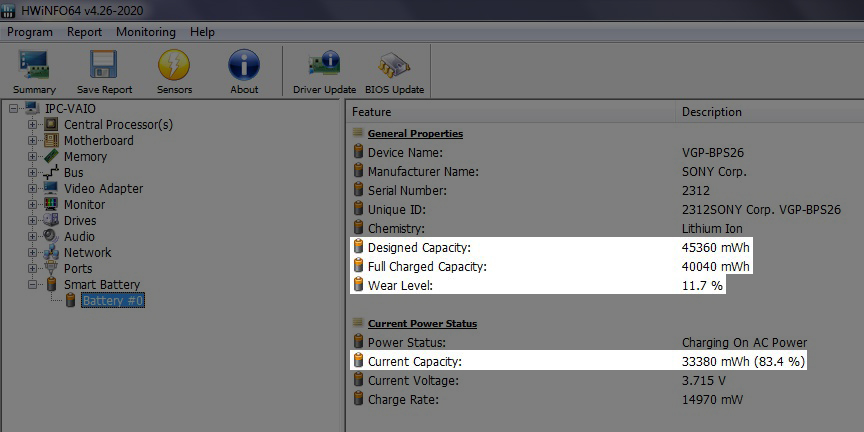The image size is (864, 432).
Task: Click the Charging On AC Power value
Action: [744, 342]
